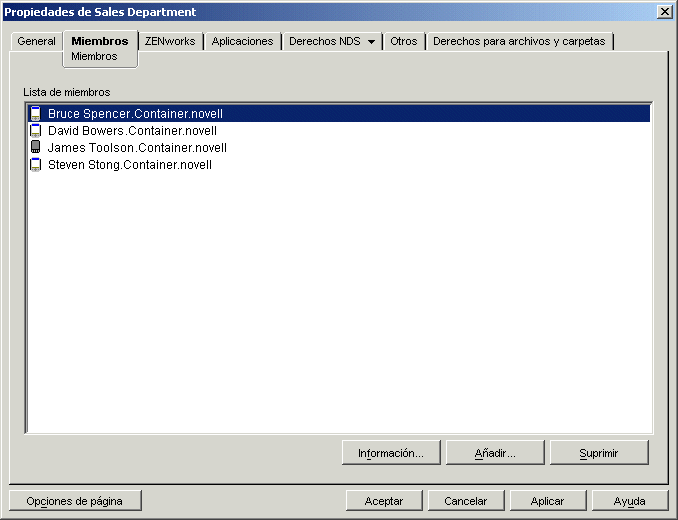Click the Suprimir button
This screenshot has height=520, width=678.
tap(599, 453)
